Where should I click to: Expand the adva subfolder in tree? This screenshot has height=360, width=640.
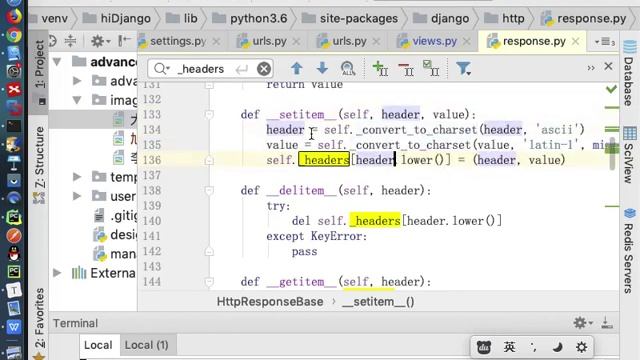tap(77, 81)
